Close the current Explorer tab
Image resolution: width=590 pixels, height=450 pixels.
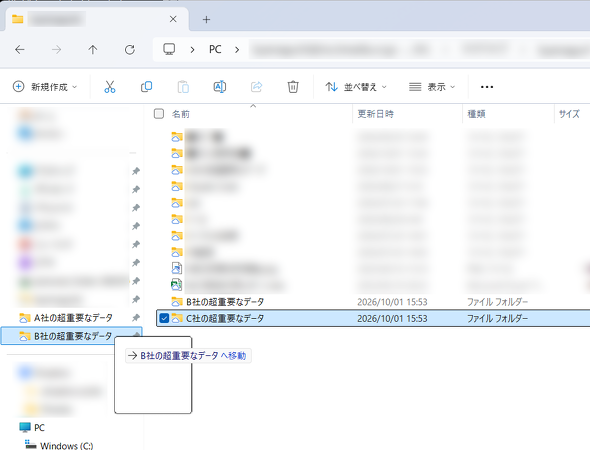[x=173, y=19]
